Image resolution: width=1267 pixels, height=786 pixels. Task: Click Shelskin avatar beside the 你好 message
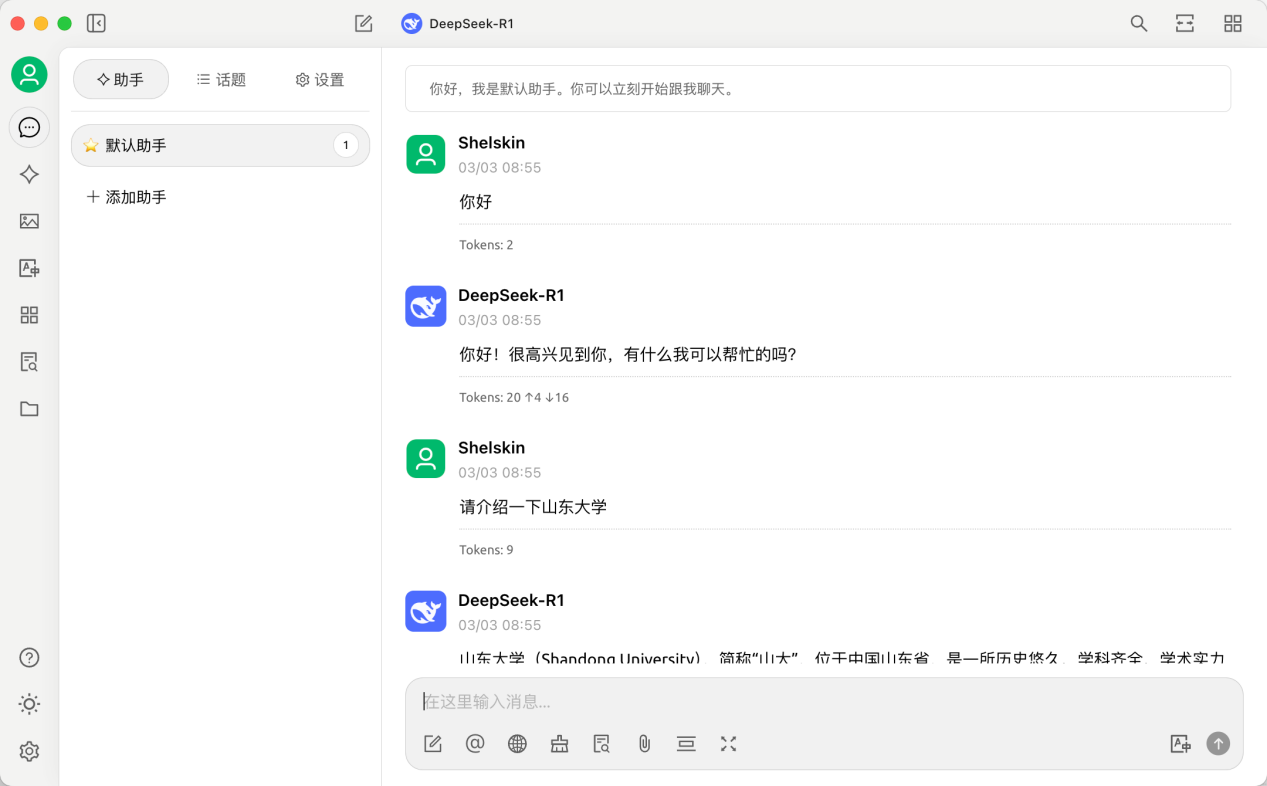coord(426,154)
